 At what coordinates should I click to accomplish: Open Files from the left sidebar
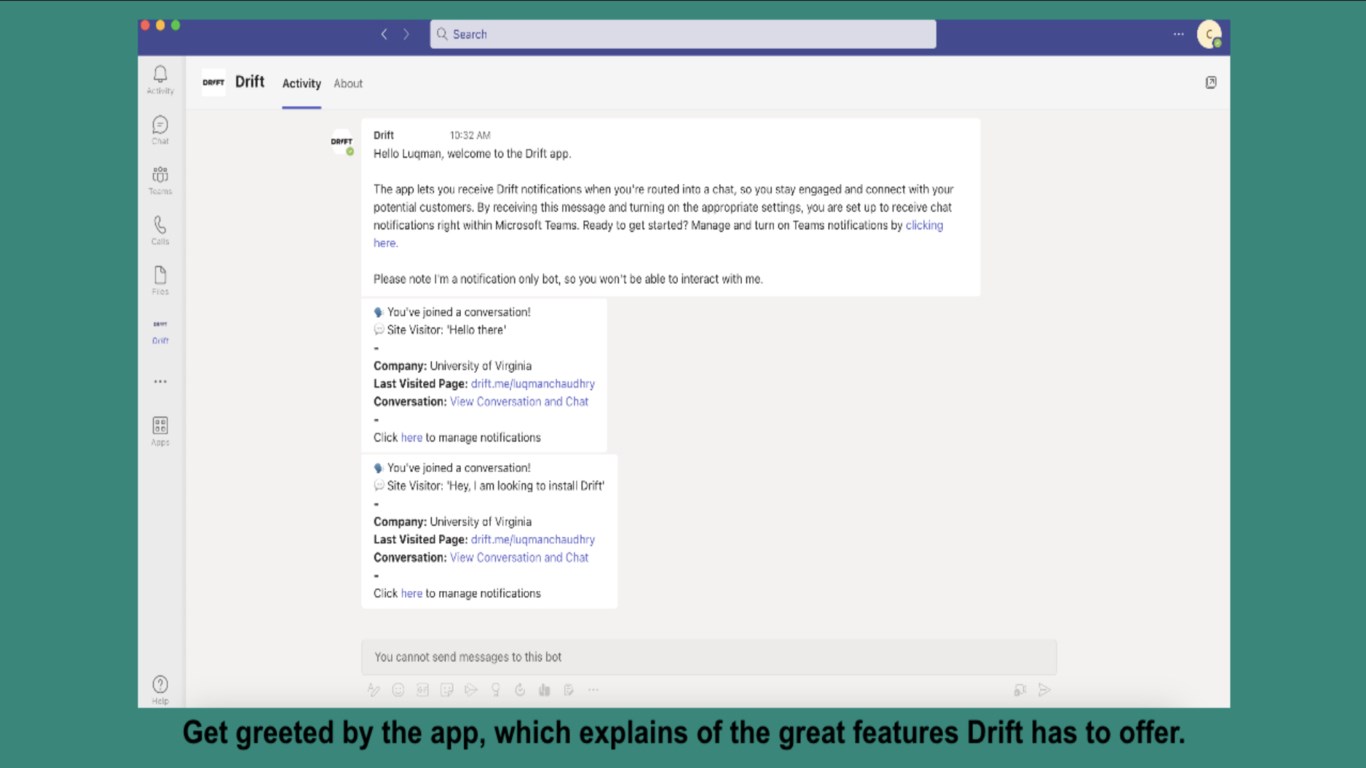[160, 280]
